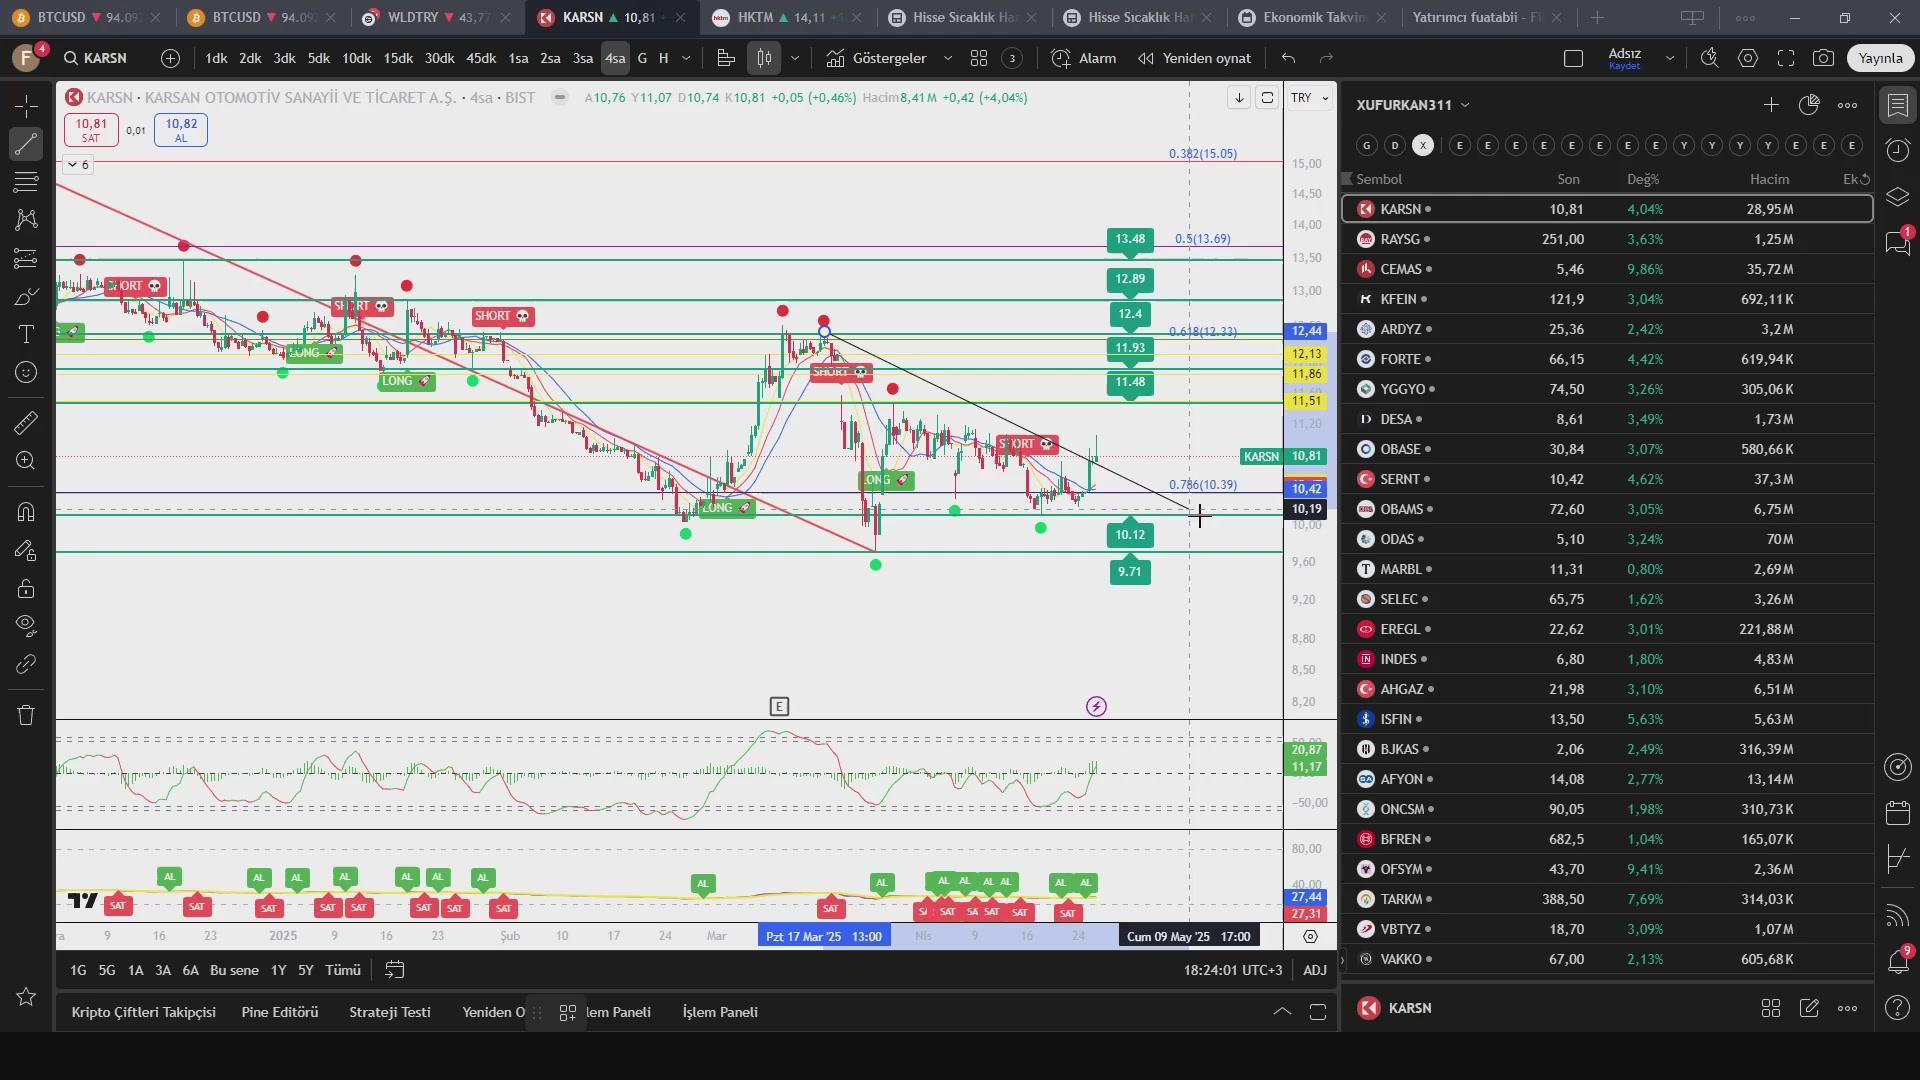Click Yeniden oynat replay button
The height and width of the screenshot is (1080, 1920).
[x=1194, y=58]
